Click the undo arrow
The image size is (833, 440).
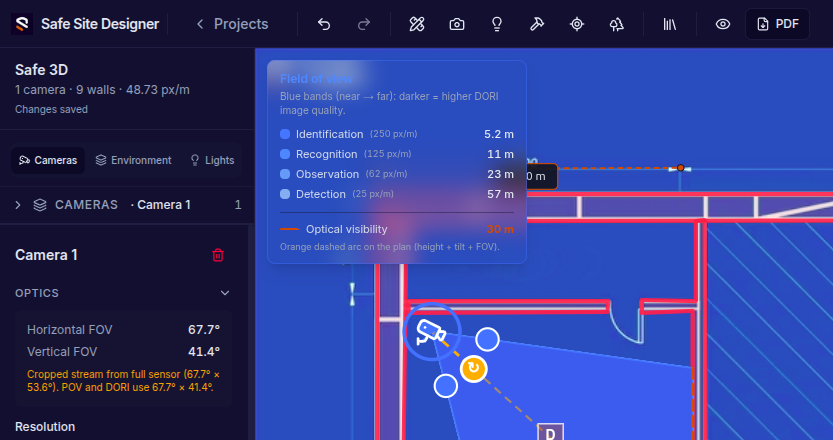pyautogui.click(x=324, y=24)
